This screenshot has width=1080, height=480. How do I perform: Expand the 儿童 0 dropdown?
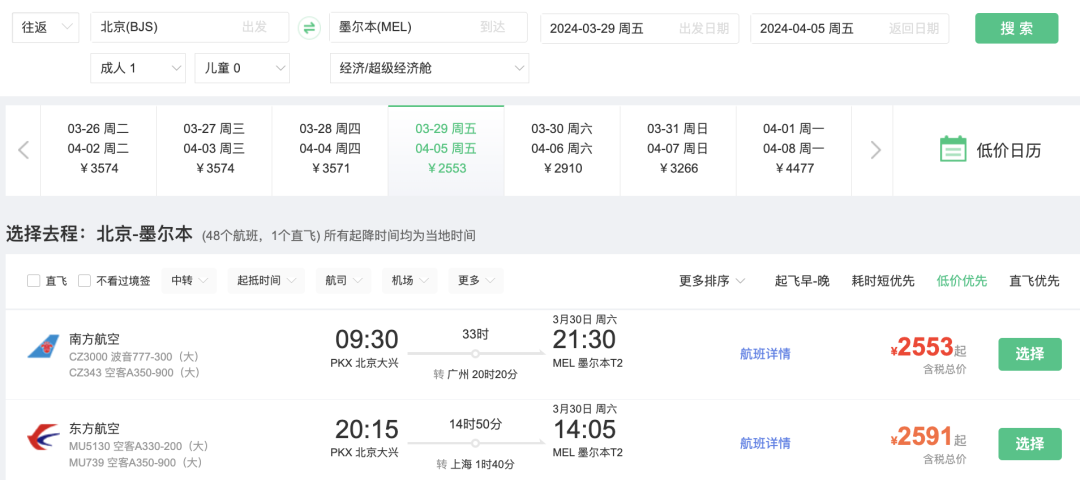(x=242, y=68)
